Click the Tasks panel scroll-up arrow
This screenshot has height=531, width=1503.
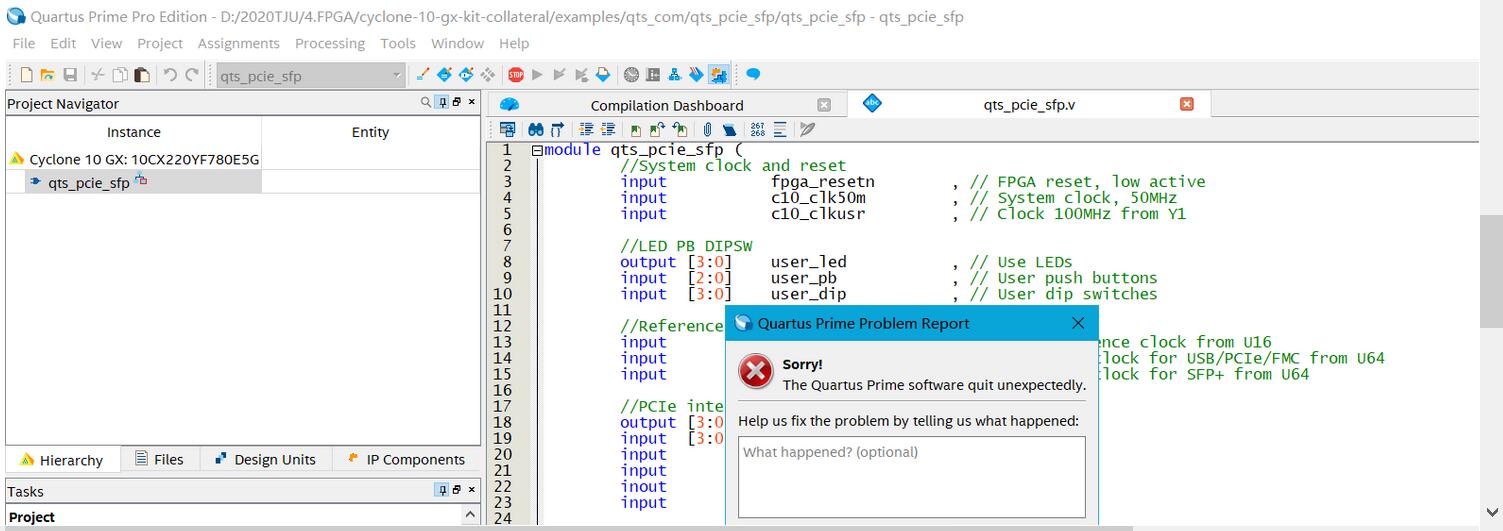471,514
